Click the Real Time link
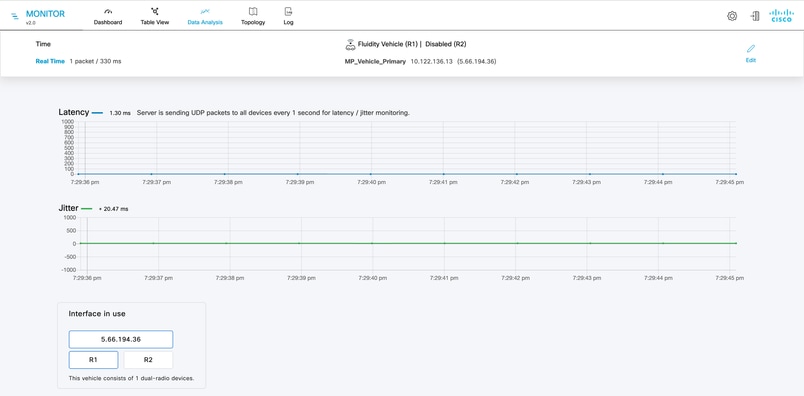The image size is (804, 396). pos(50,61)
